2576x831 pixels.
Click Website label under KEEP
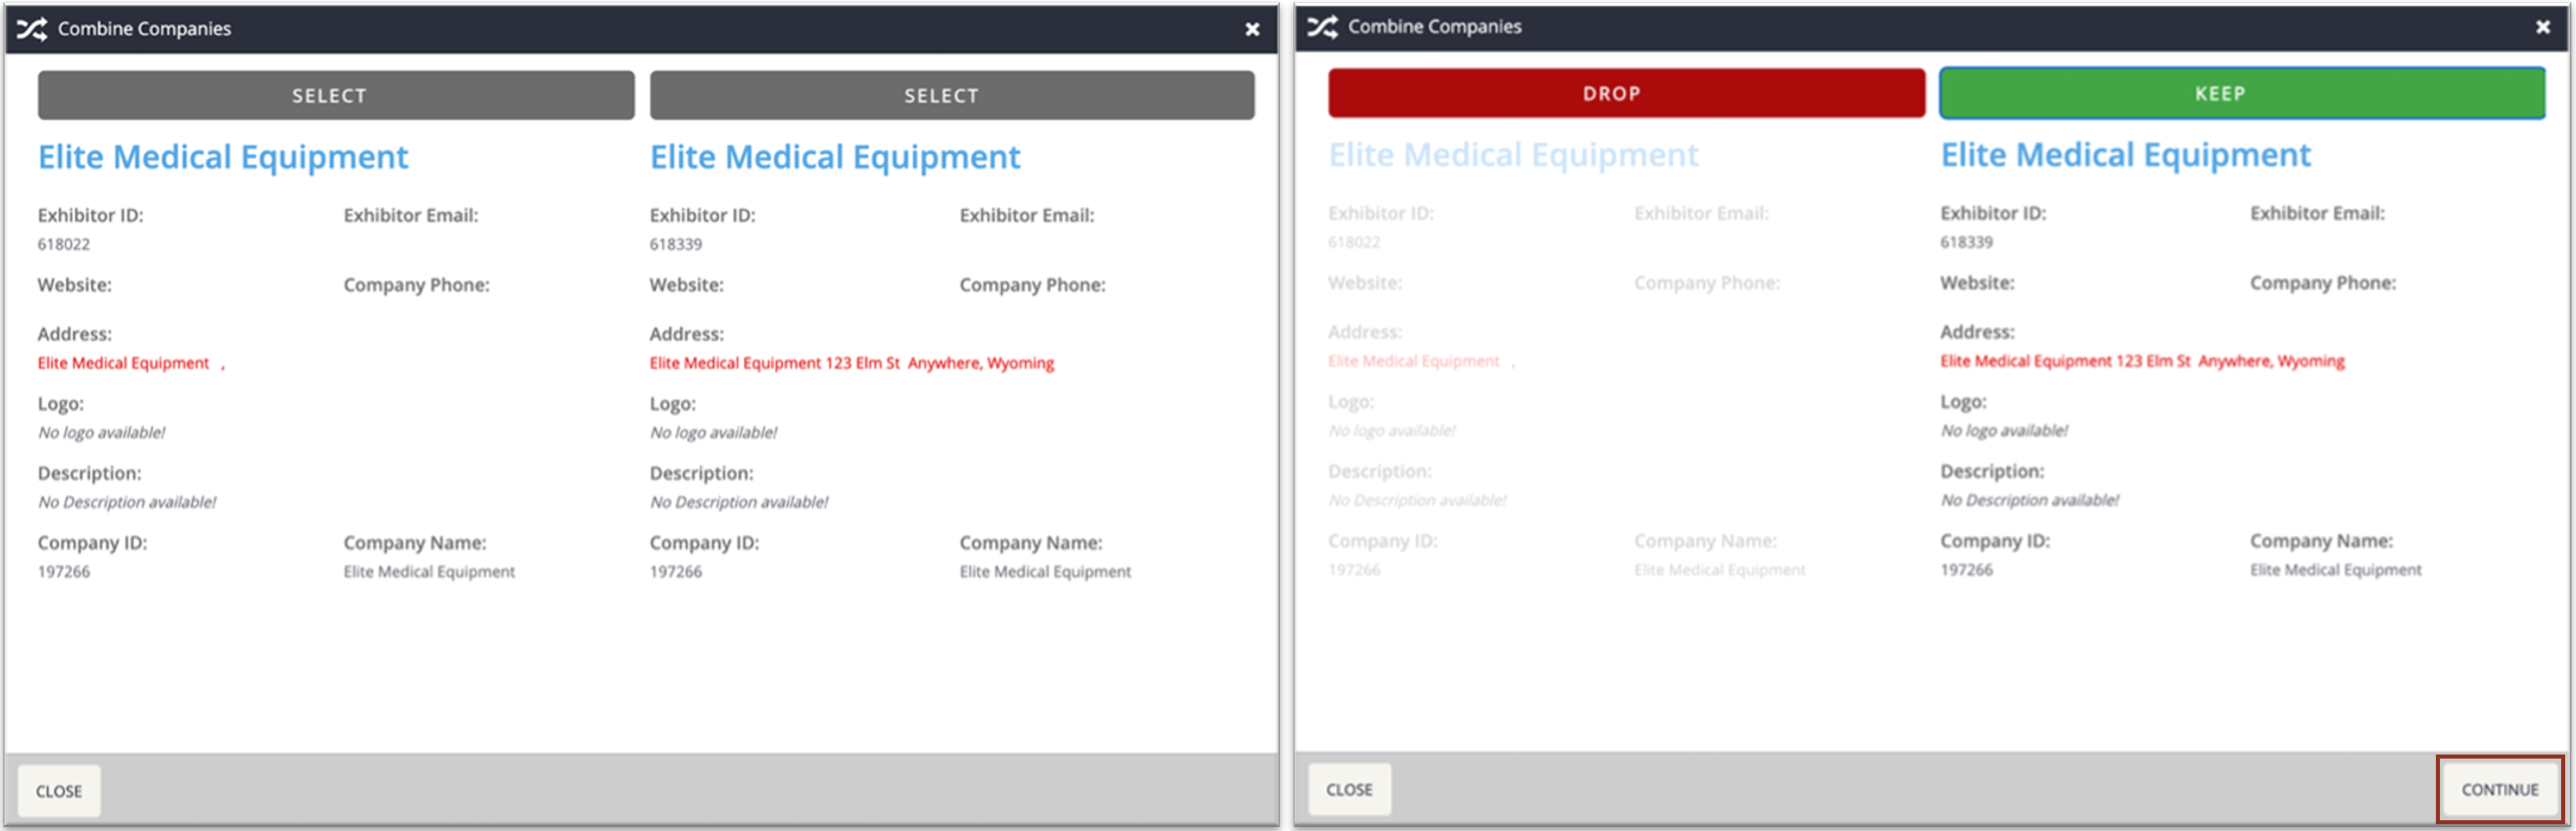1977,283
